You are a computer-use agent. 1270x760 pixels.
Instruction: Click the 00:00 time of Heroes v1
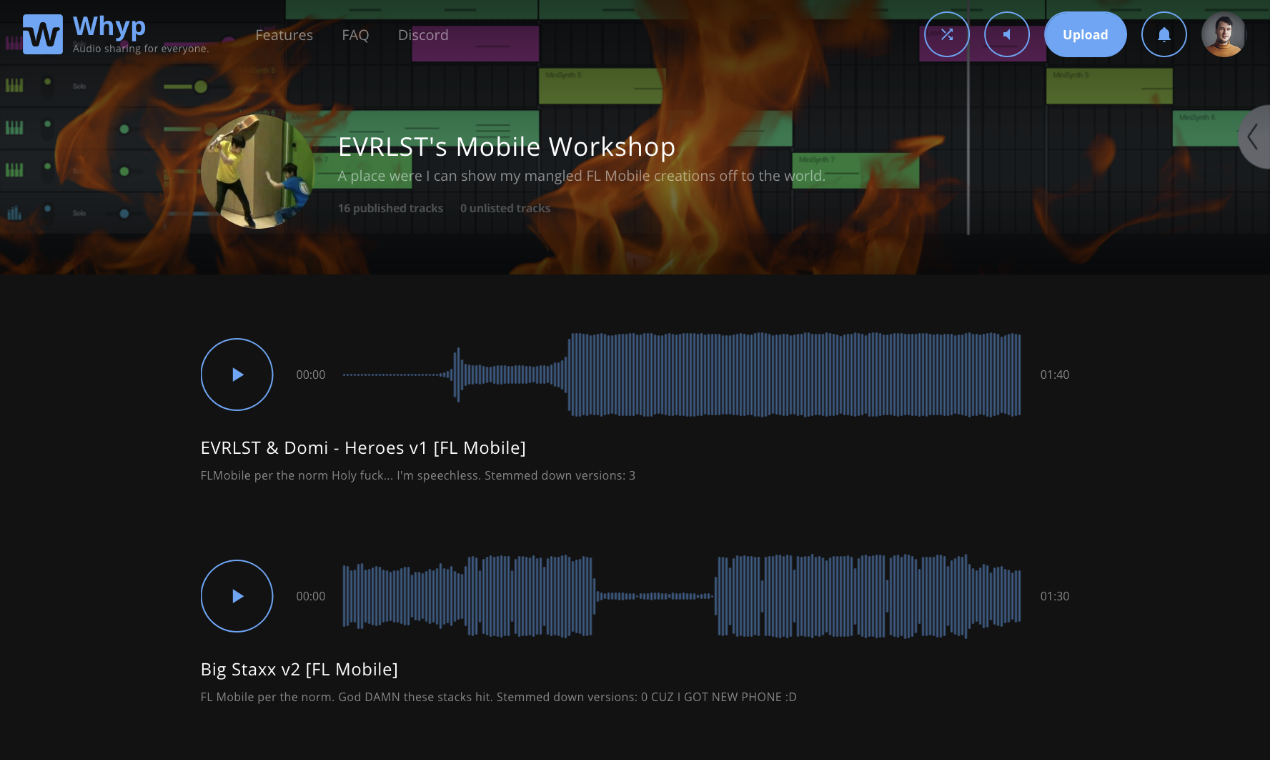pyautogui.click(x=311, y=375)
